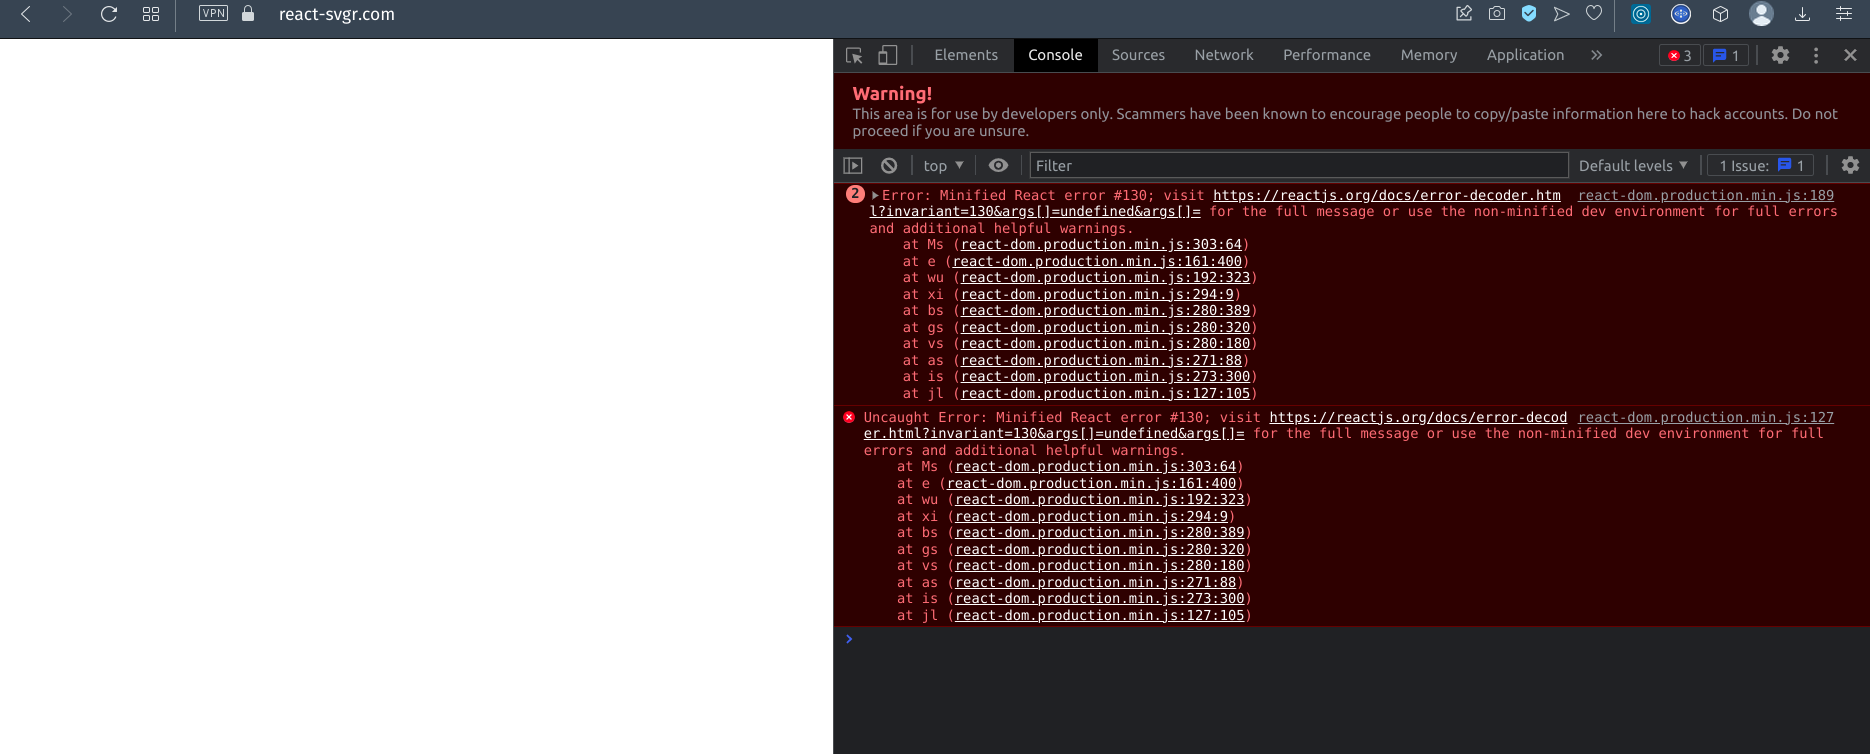Show the console sidebar
The width and height of the screenshot is (1870, 754).
coord(853,165)
